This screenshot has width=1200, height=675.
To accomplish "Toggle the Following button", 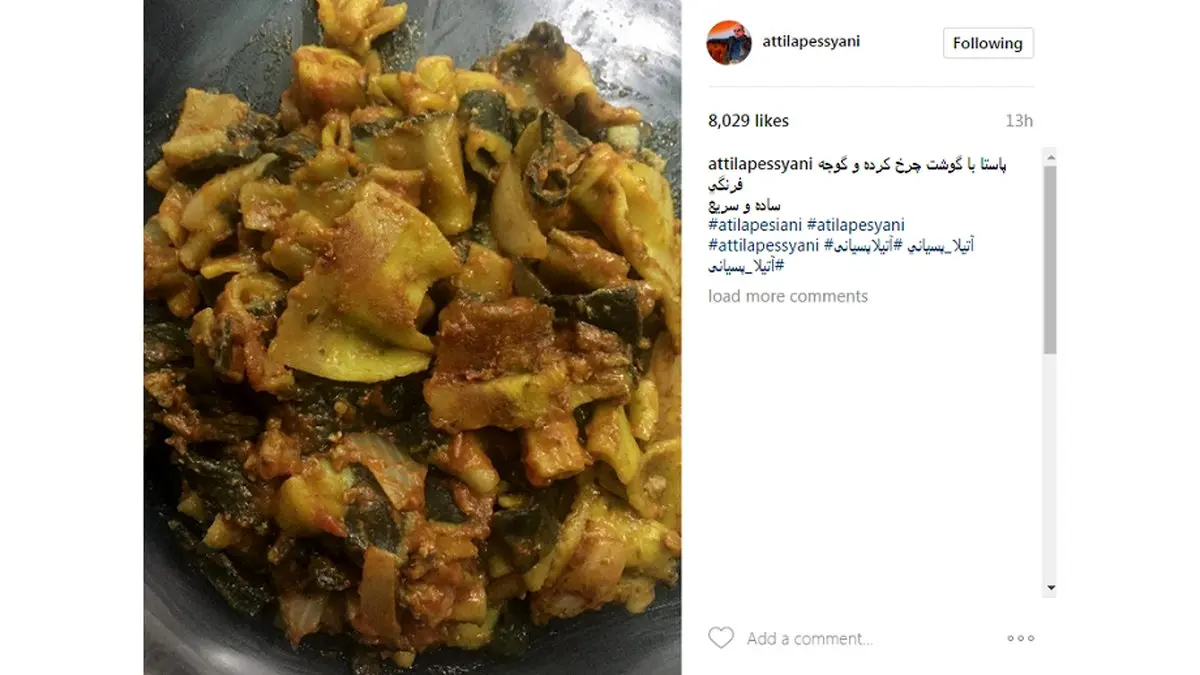I will click(x=987, y=43).
